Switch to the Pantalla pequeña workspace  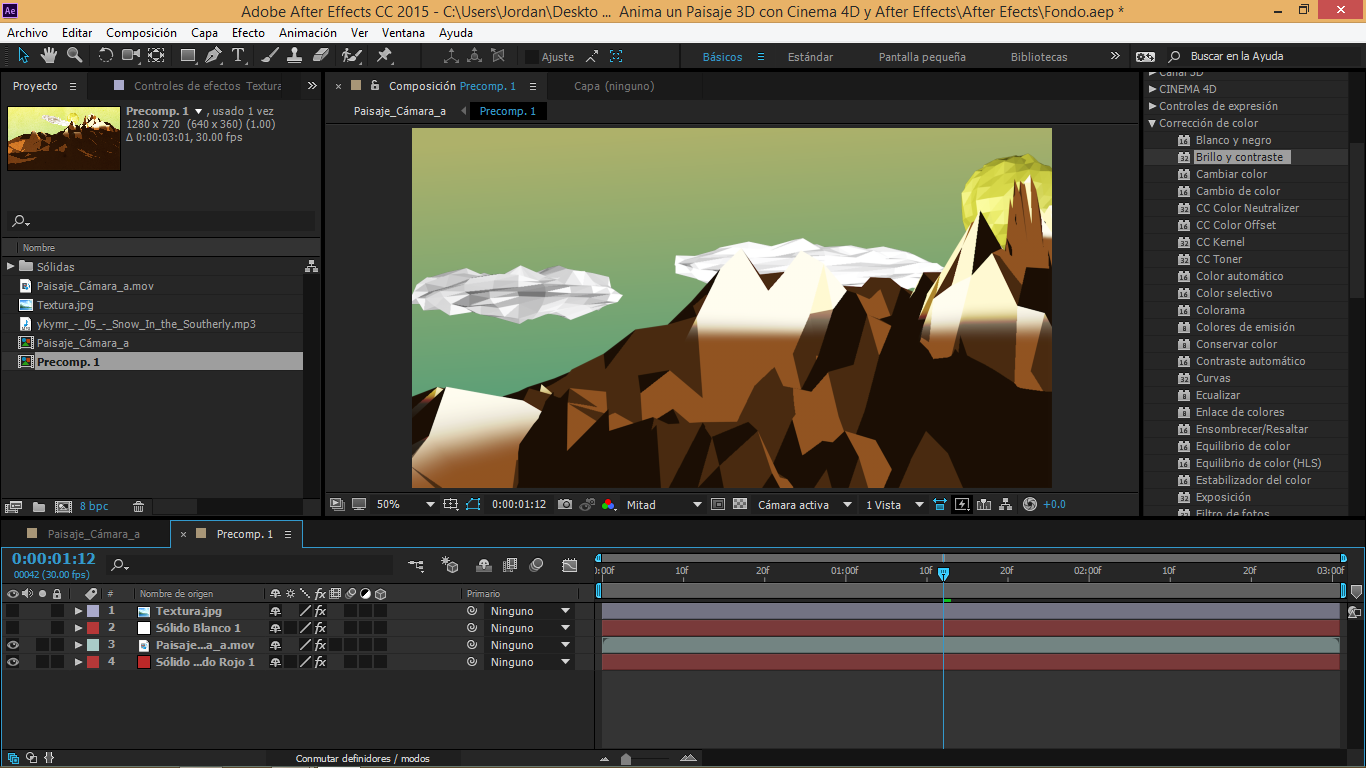922,57
